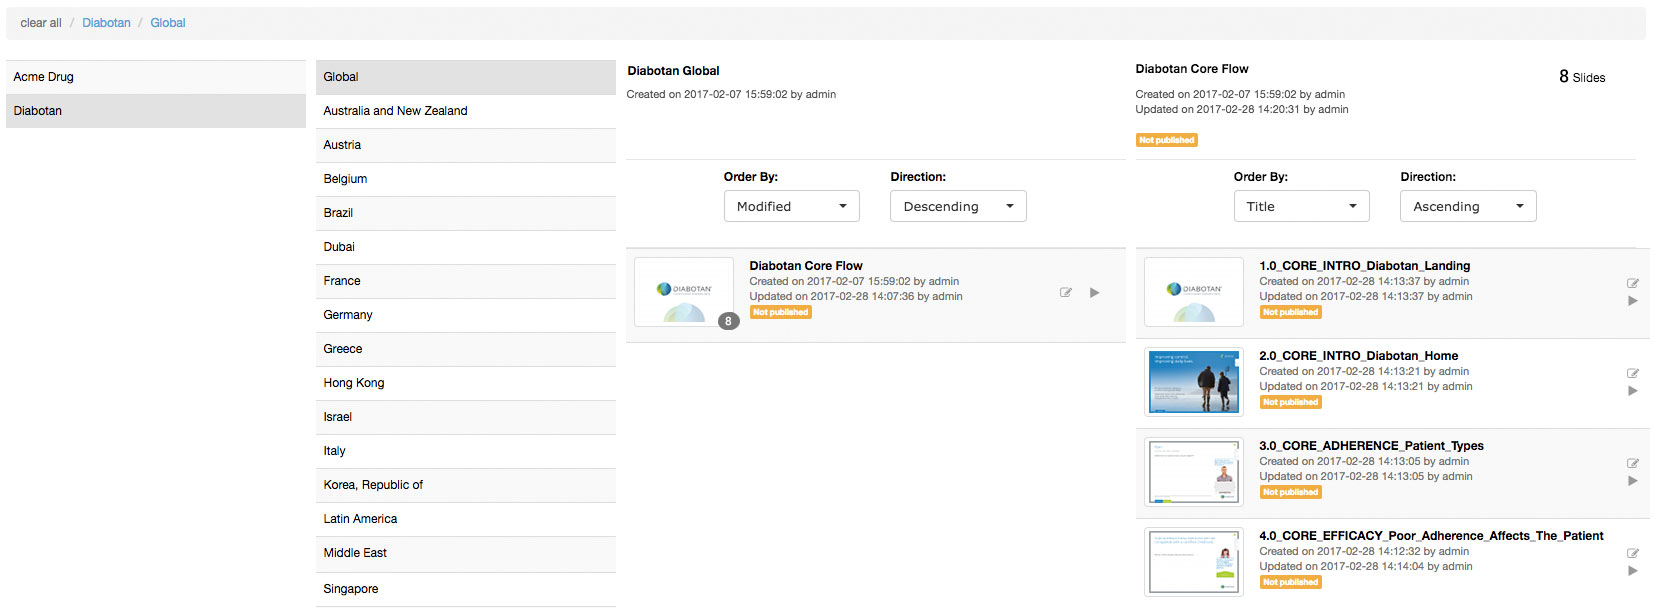Click Not published badge under Diabotan Core Flow header
This screenshot has height=608, width=1653.
click(1167, 140)
